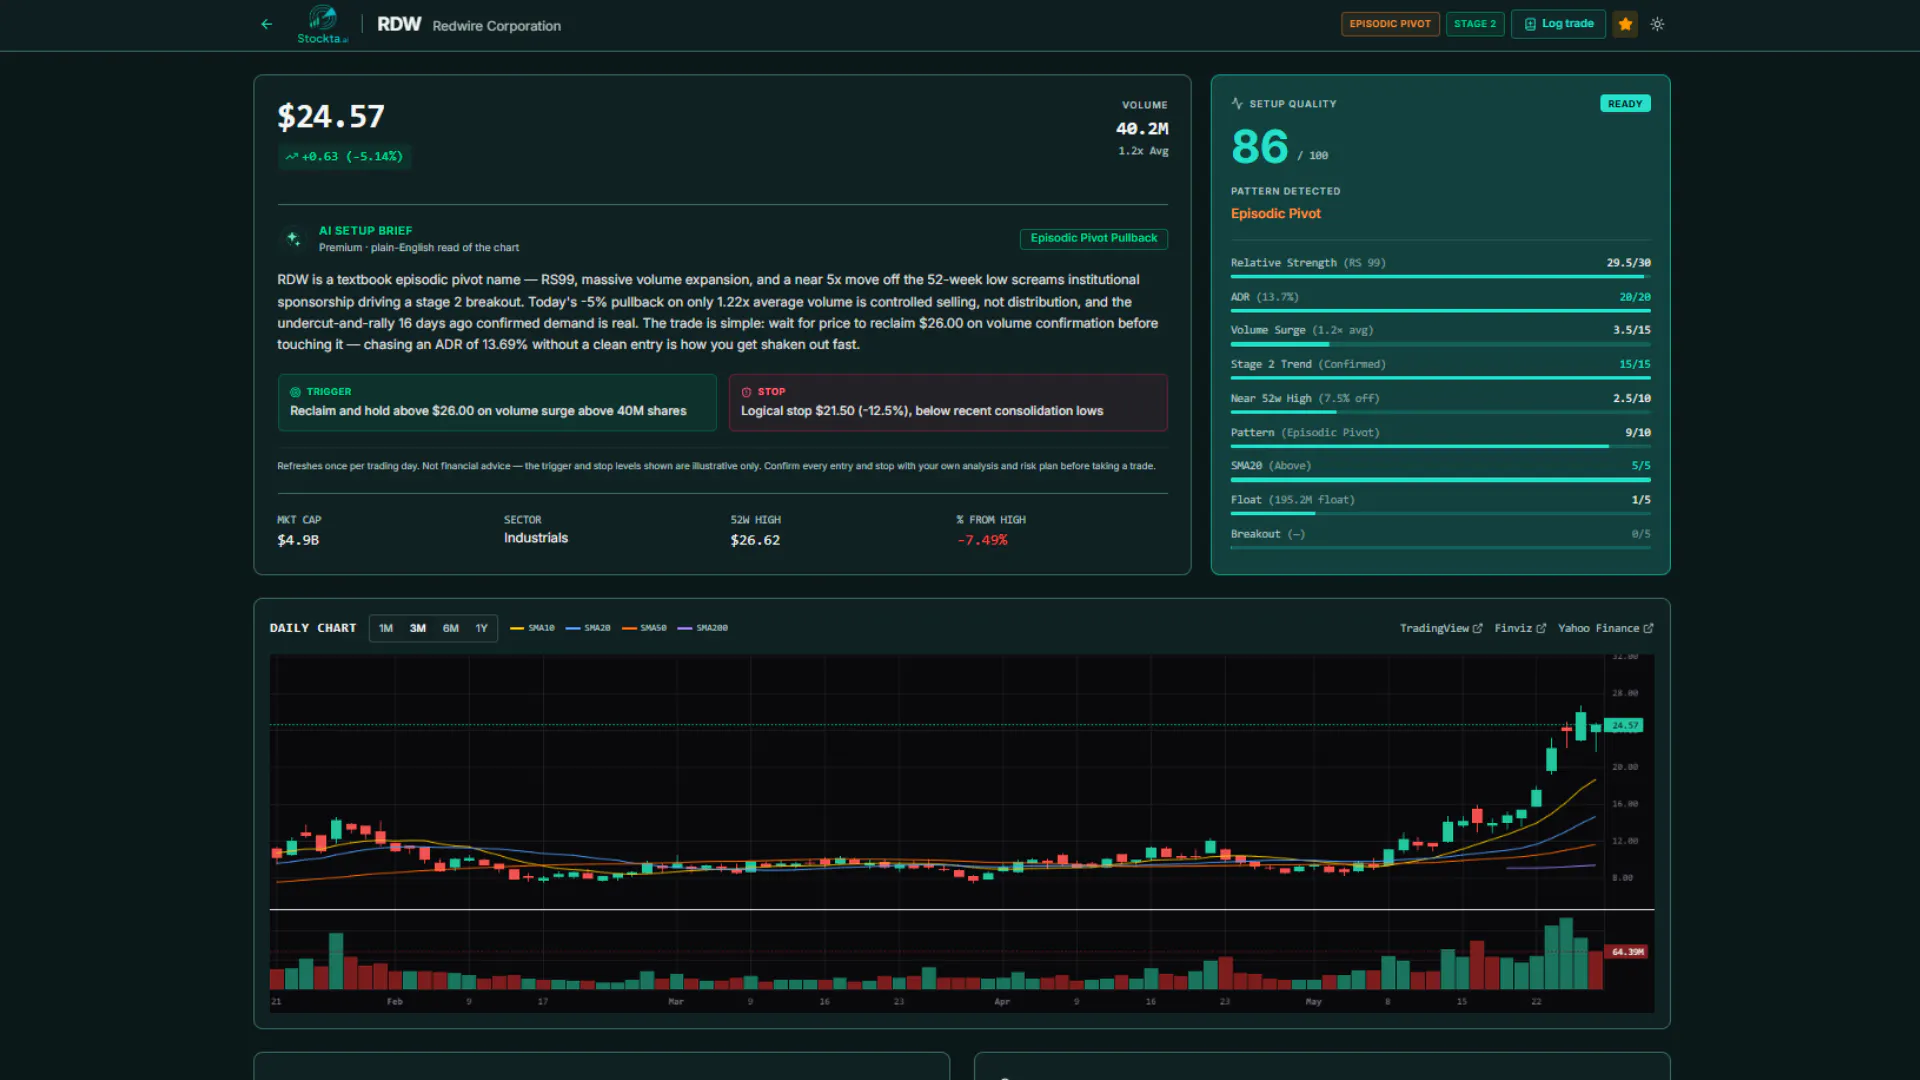
Task: Open the TradingView external link
Action: point(1440,628)
